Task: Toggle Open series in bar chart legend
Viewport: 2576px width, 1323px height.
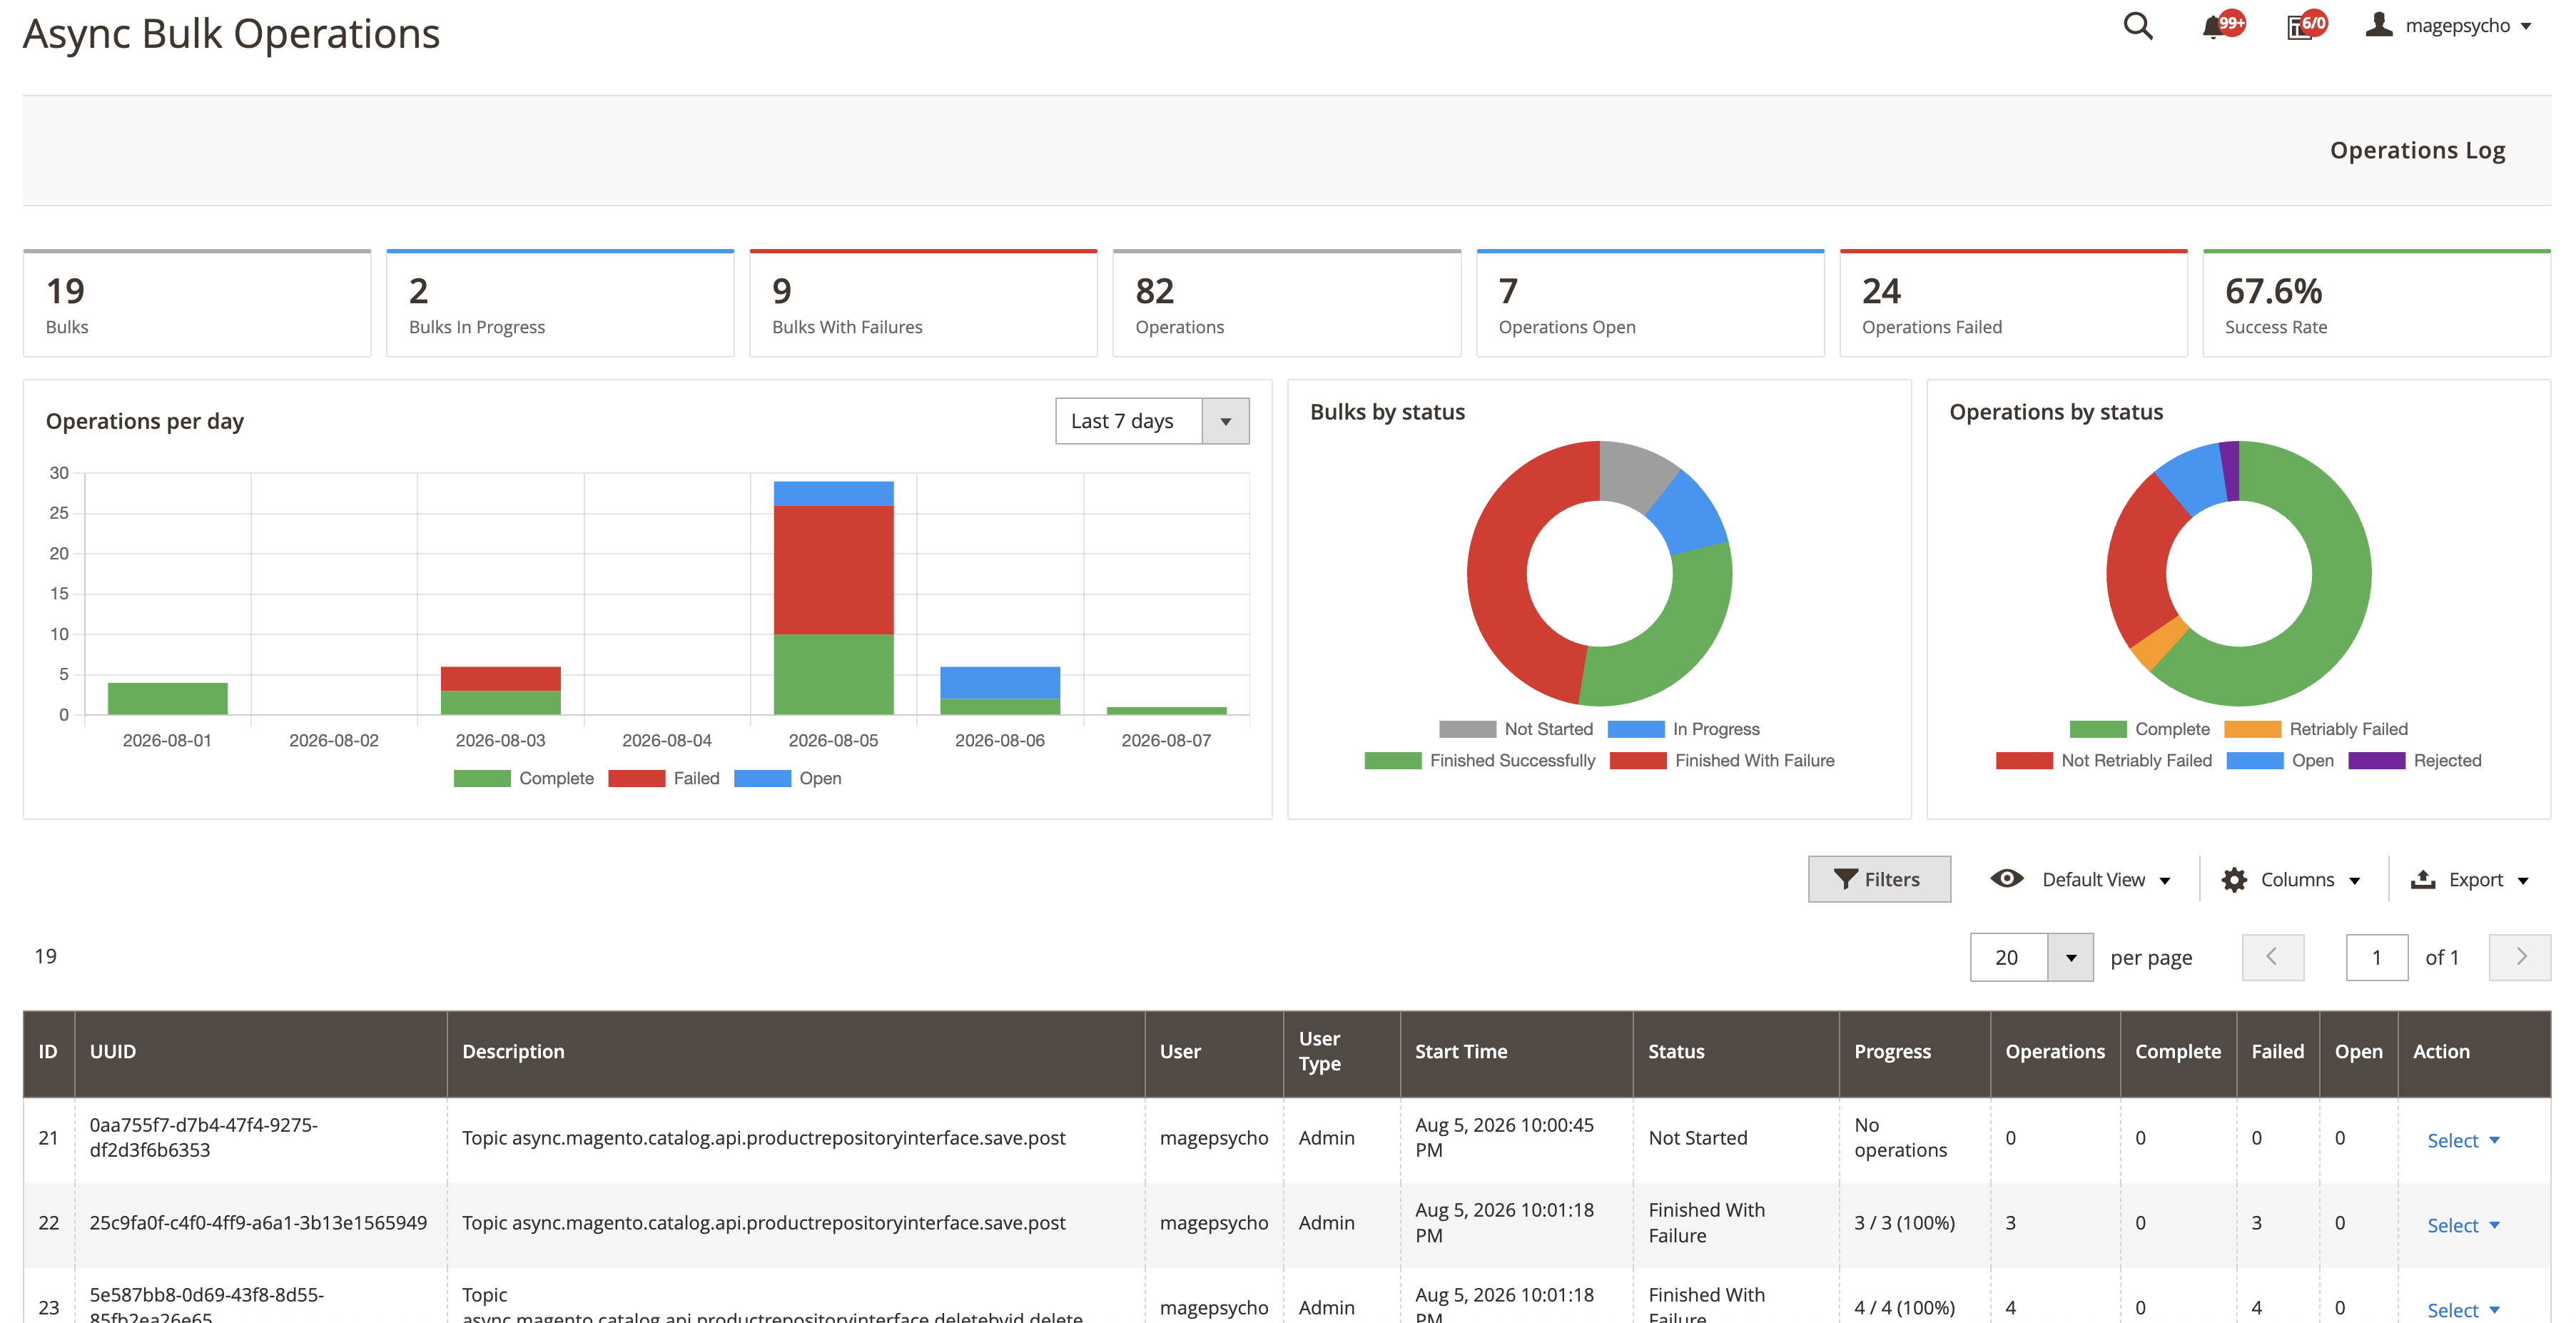Action: click(x=788, y=778)
